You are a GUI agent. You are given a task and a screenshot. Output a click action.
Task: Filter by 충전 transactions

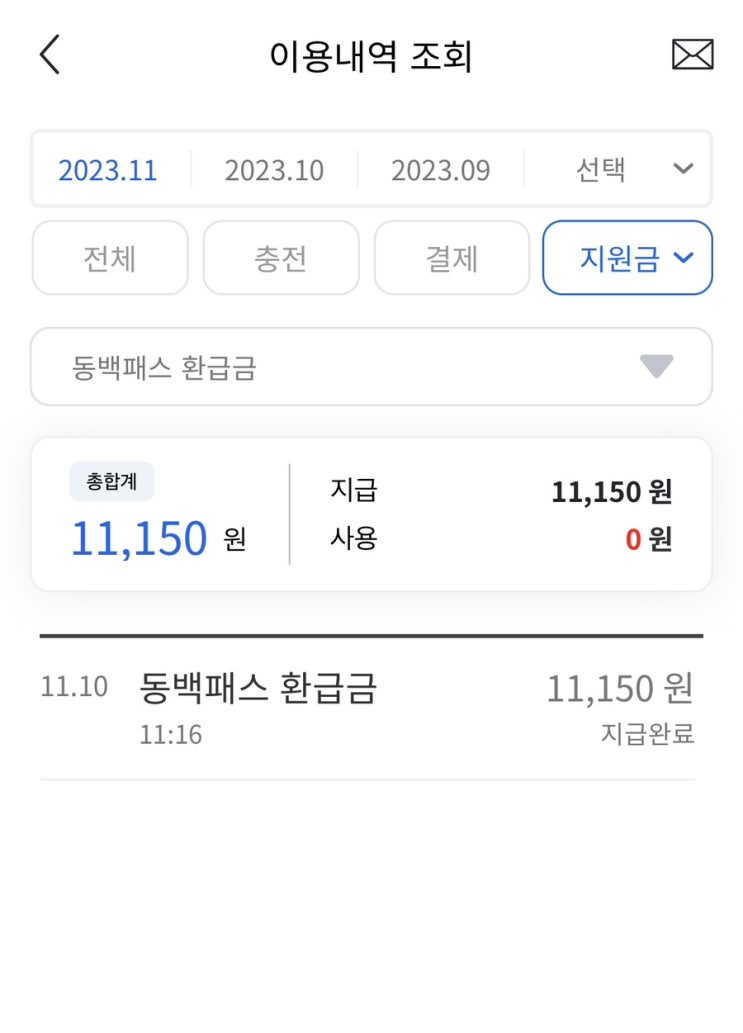pos(281,258)
